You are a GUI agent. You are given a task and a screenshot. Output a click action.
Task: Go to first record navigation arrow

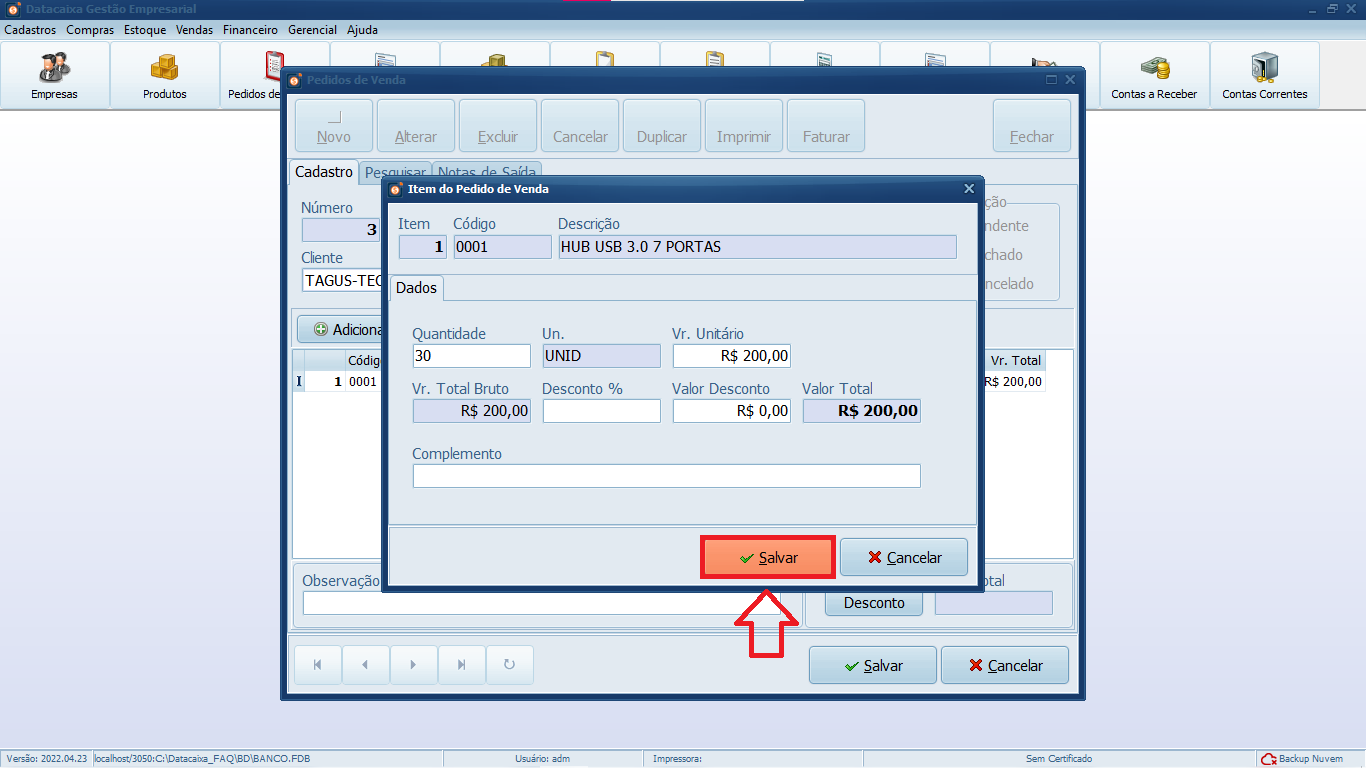coord(317,665)
